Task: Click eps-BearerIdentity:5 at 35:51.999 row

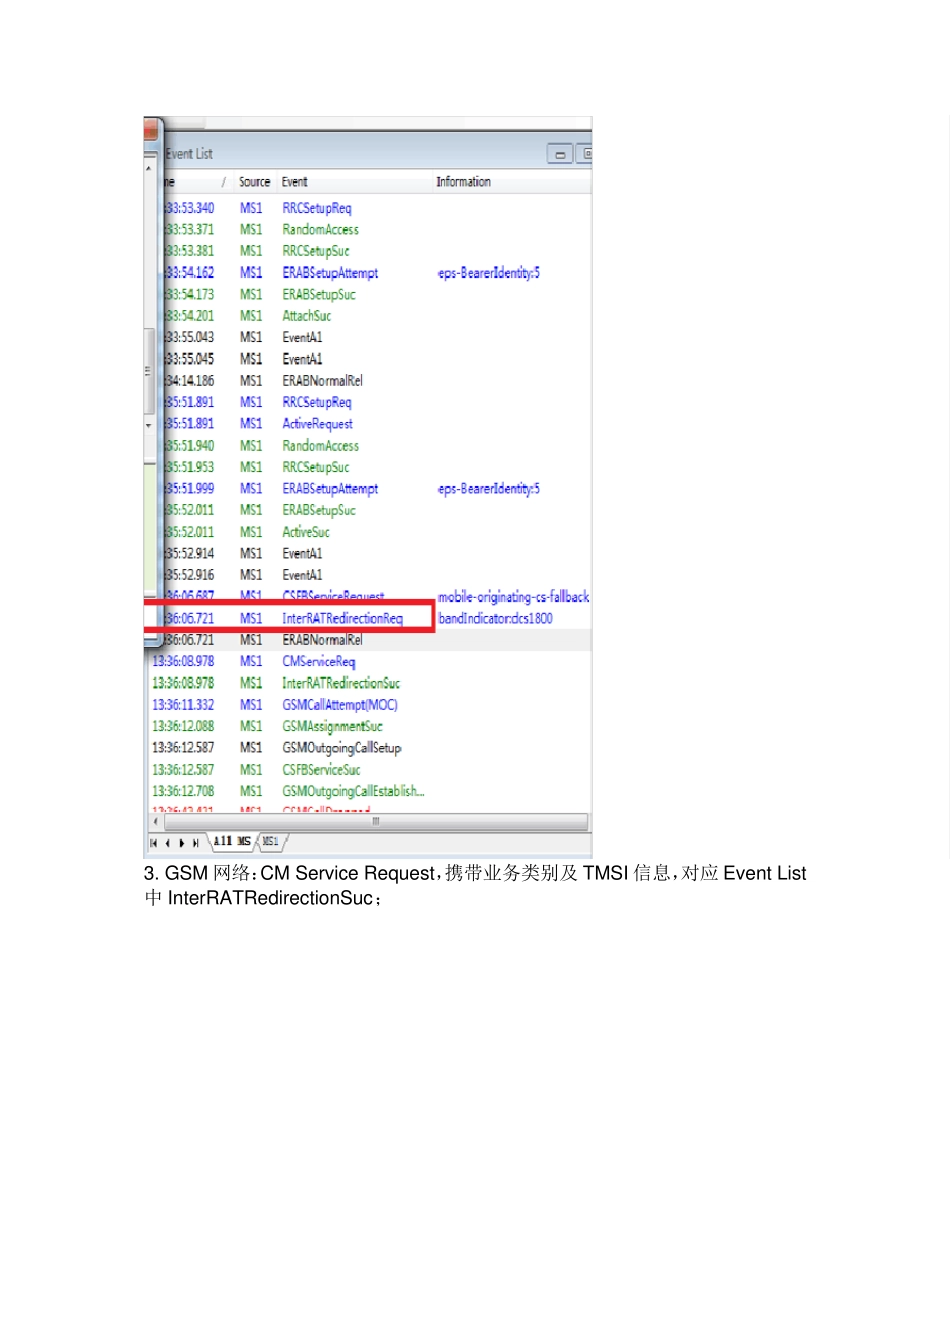Action: [489, 489]
